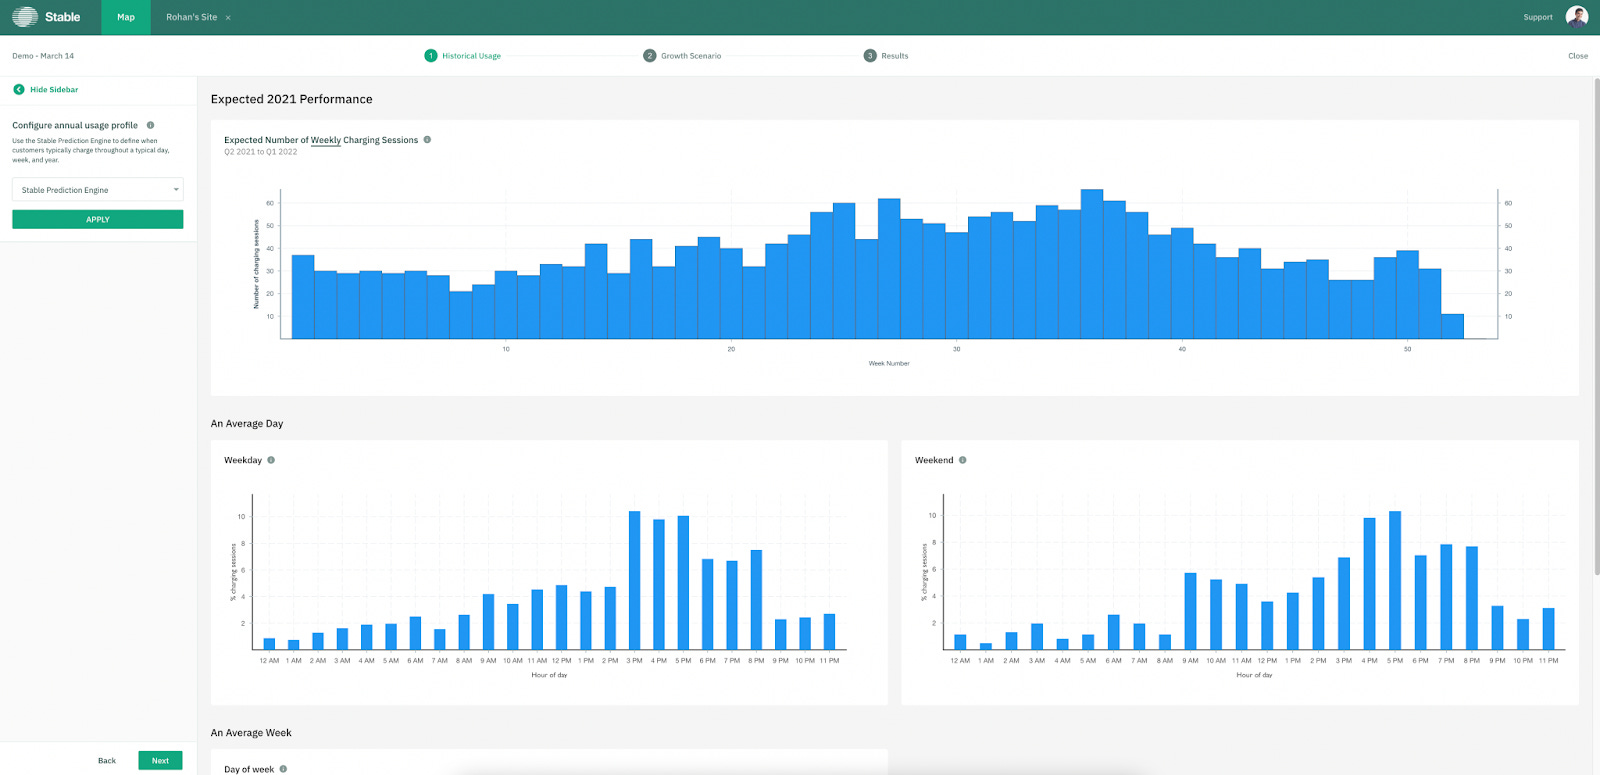
Task: Click the 8 PM bar in Weekday chart
Action: (756, 600)
